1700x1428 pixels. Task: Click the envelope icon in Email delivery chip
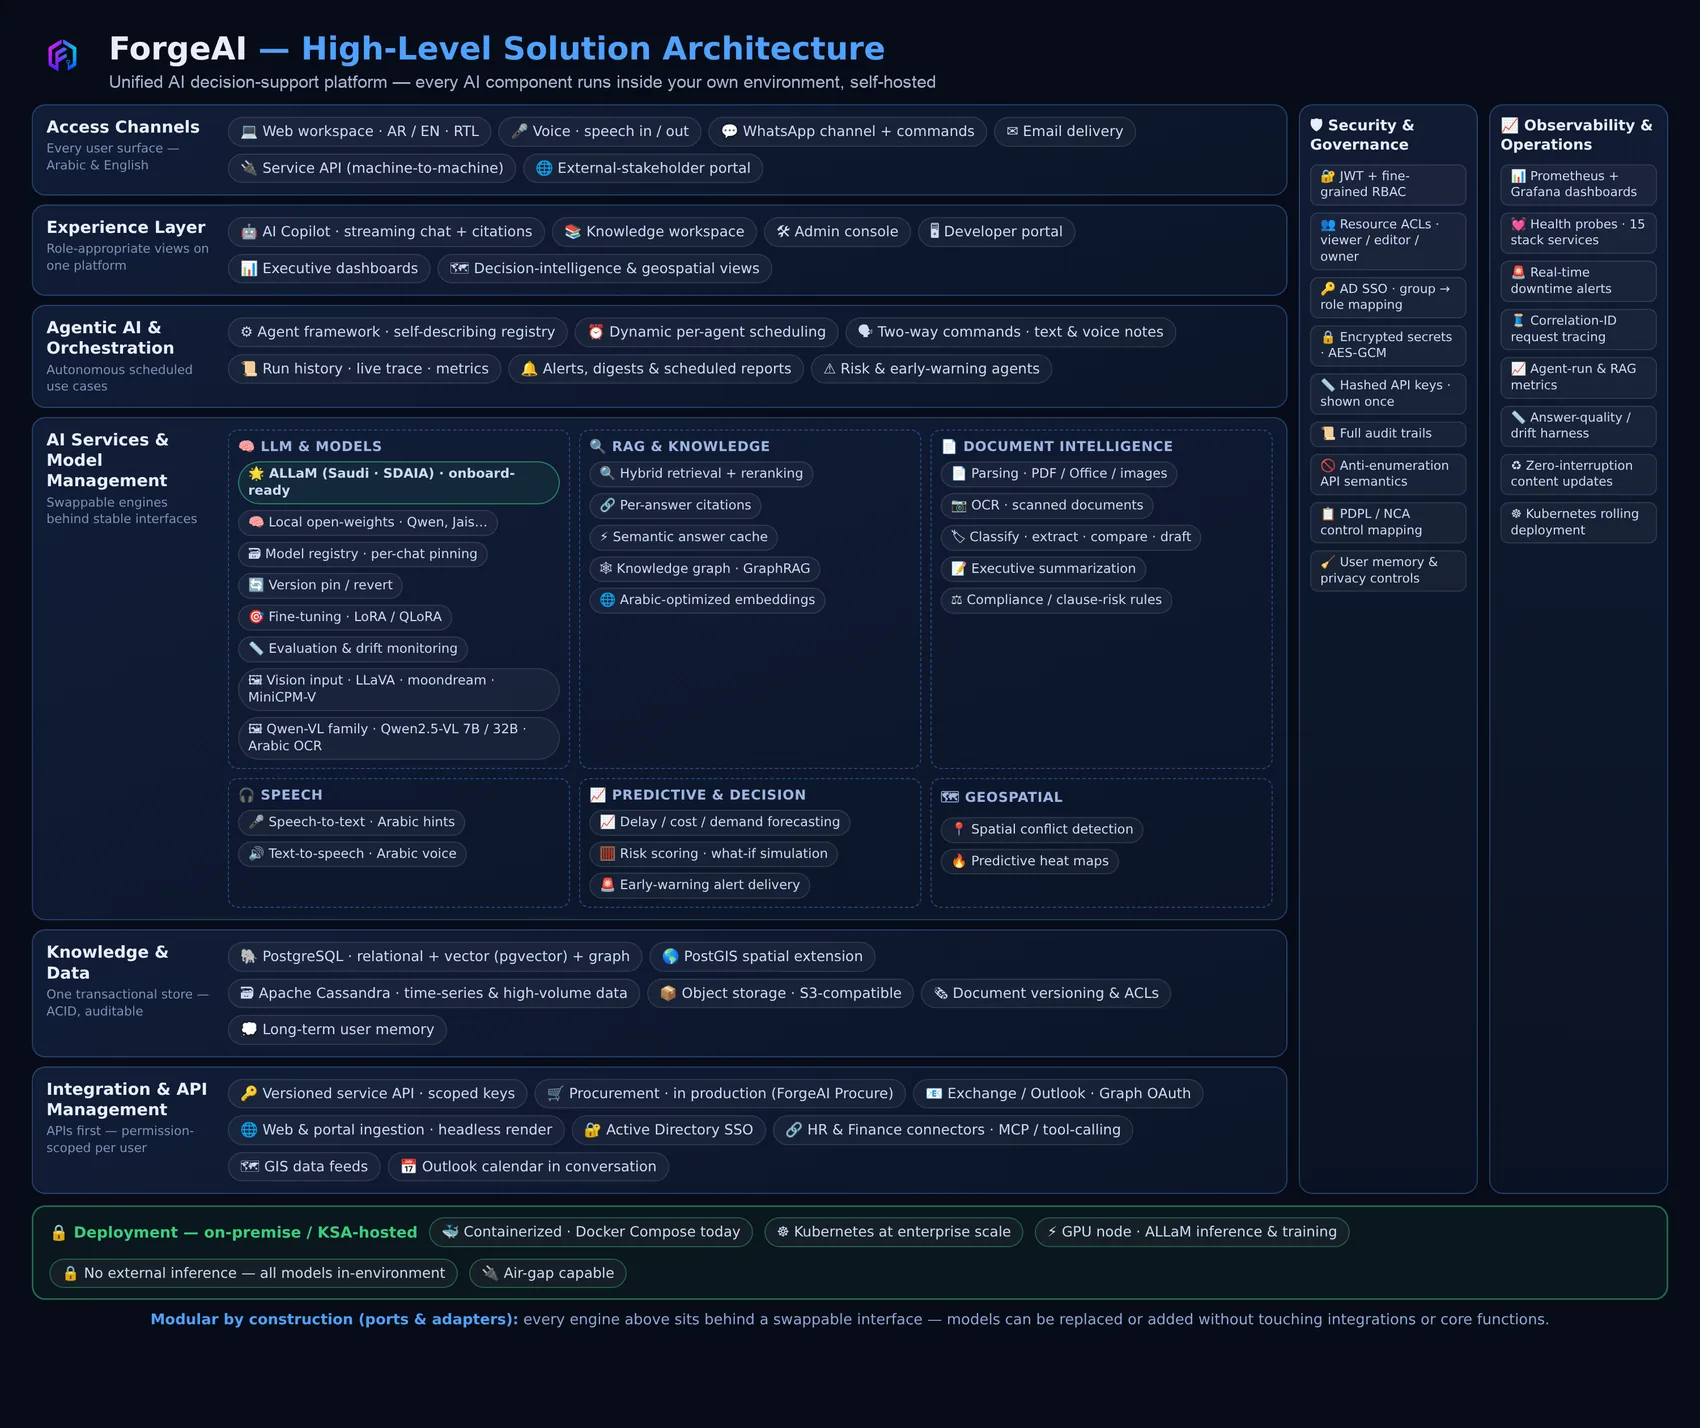coord(1012,132)
